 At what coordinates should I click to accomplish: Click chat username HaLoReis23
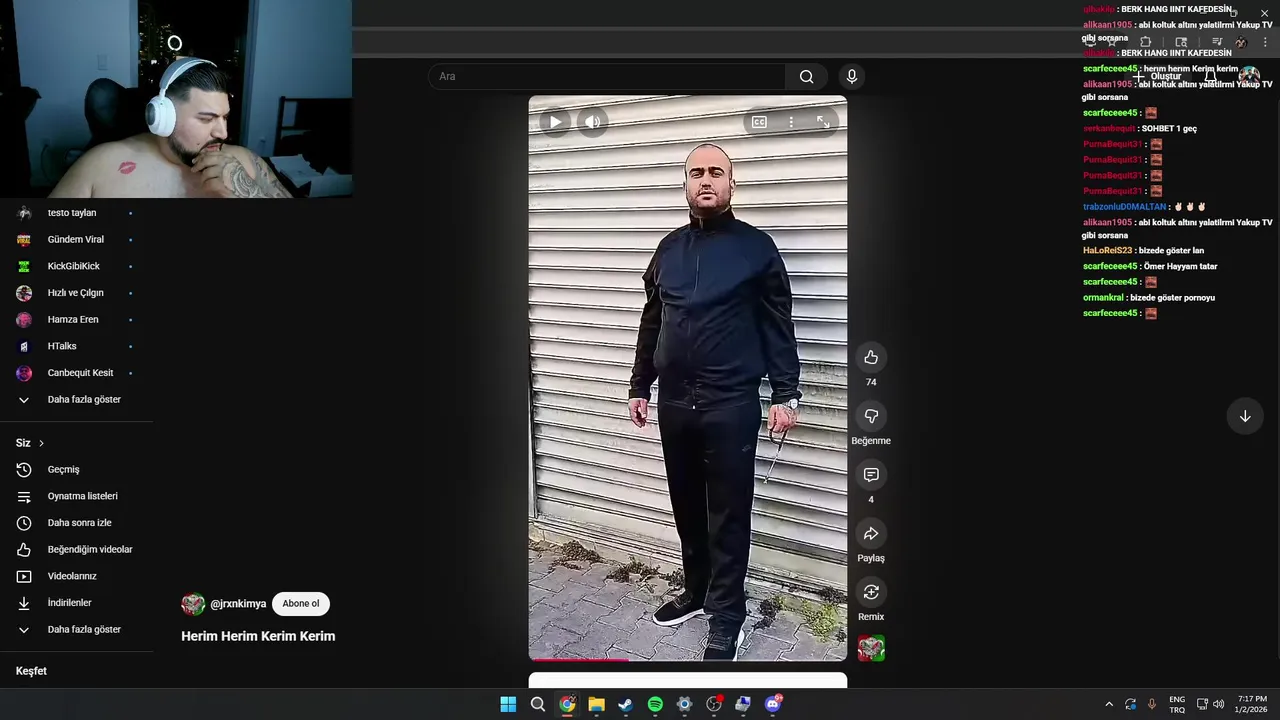[x=1107, y=251]
